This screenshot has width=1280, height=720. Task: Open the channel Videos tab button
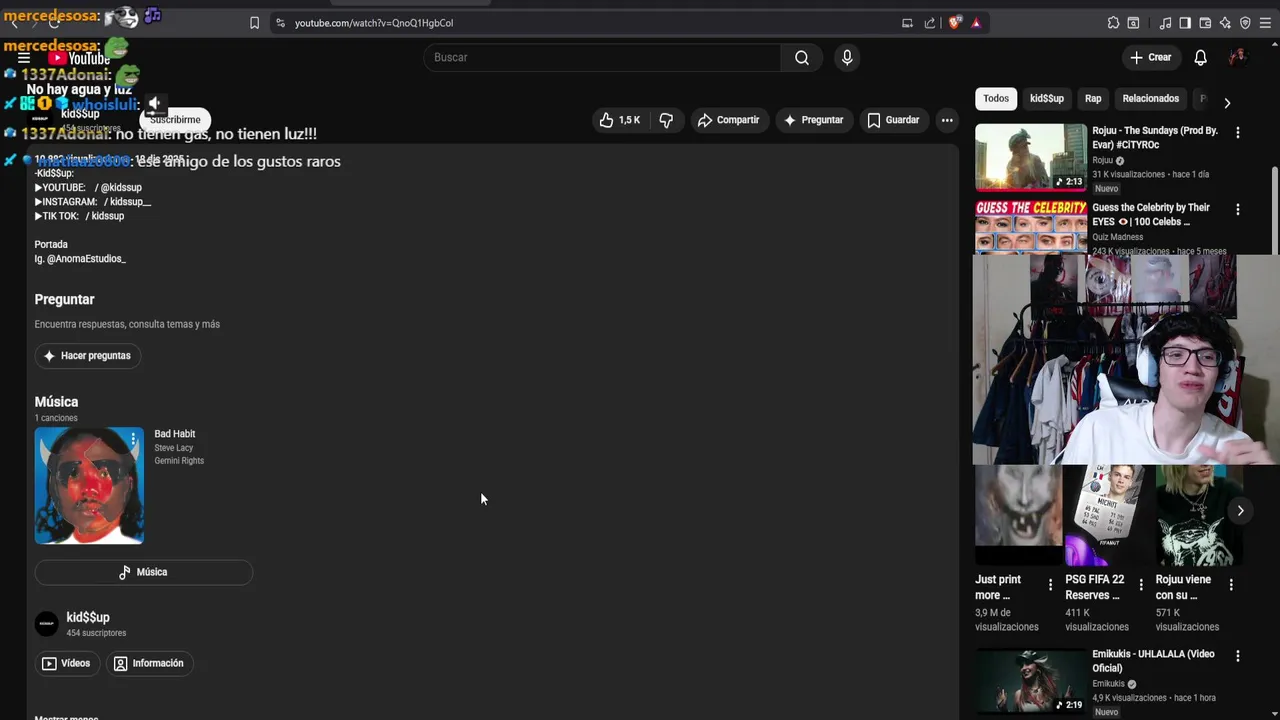point(67,663)
